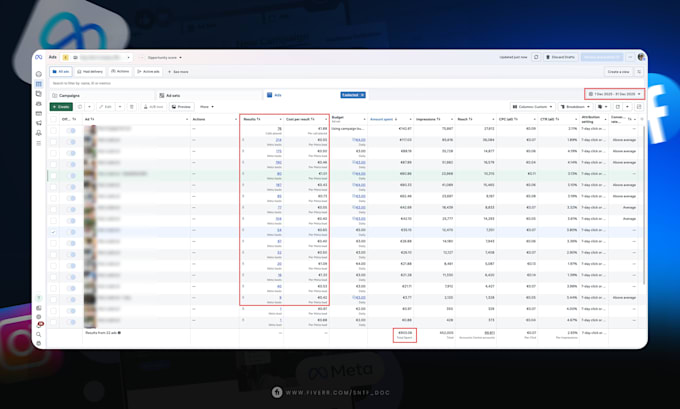
Task: Tick the select-all checkbox in table header
Action: (53, 119)
